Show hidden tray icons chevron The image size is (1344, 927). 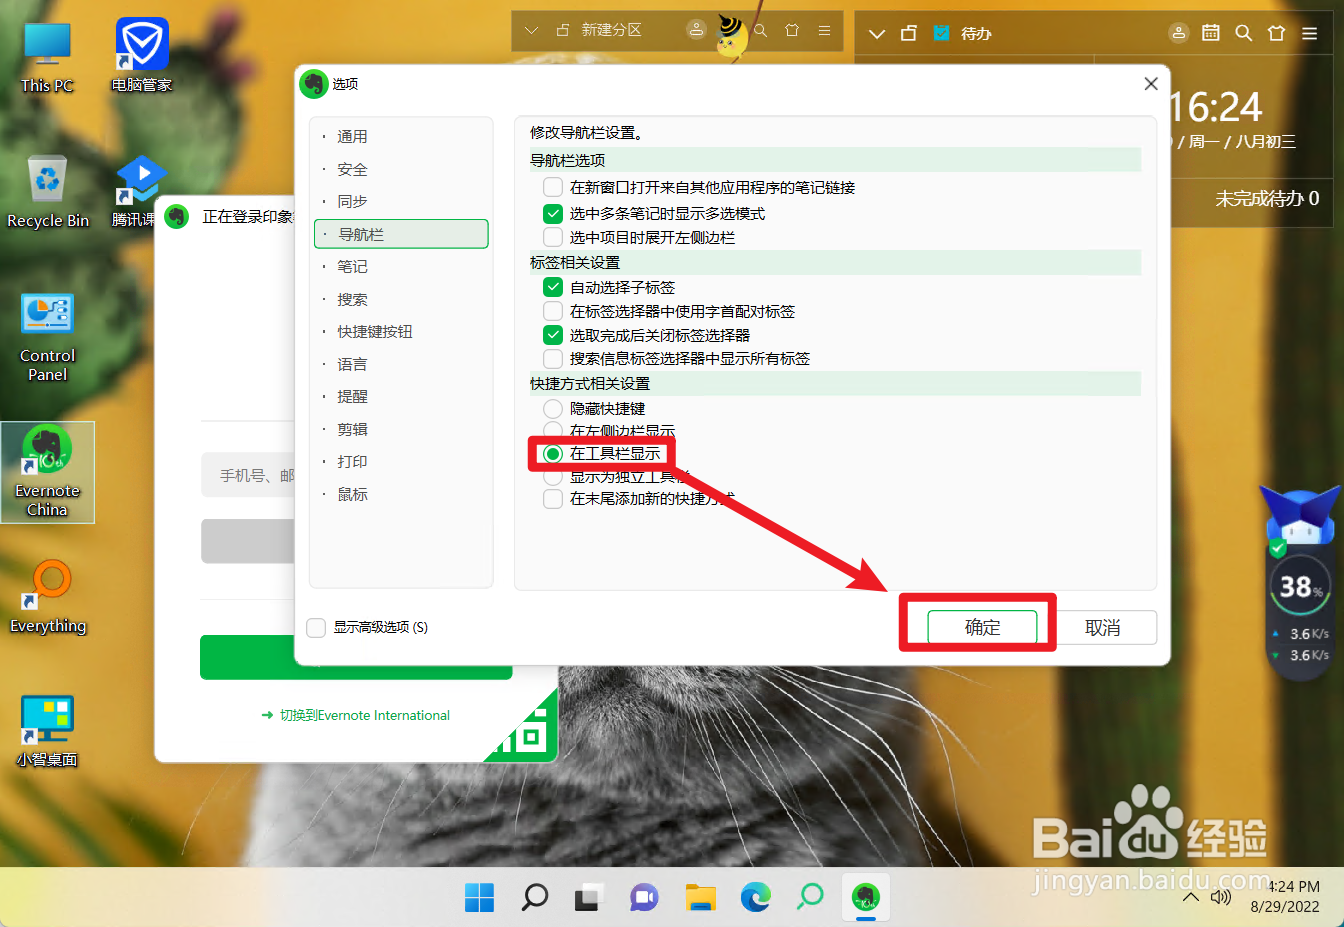click(x=1190, y=897)
